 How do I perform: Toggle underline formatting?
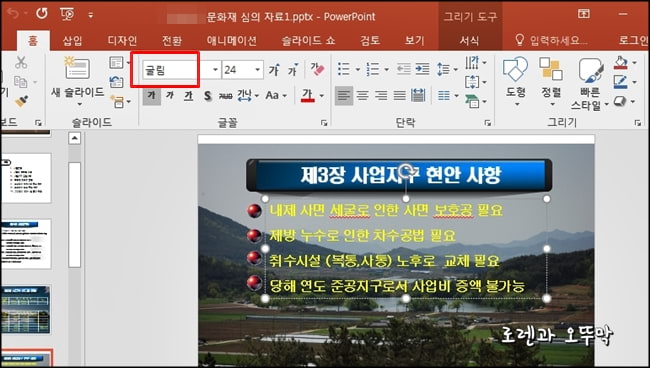tap(189, 96)
